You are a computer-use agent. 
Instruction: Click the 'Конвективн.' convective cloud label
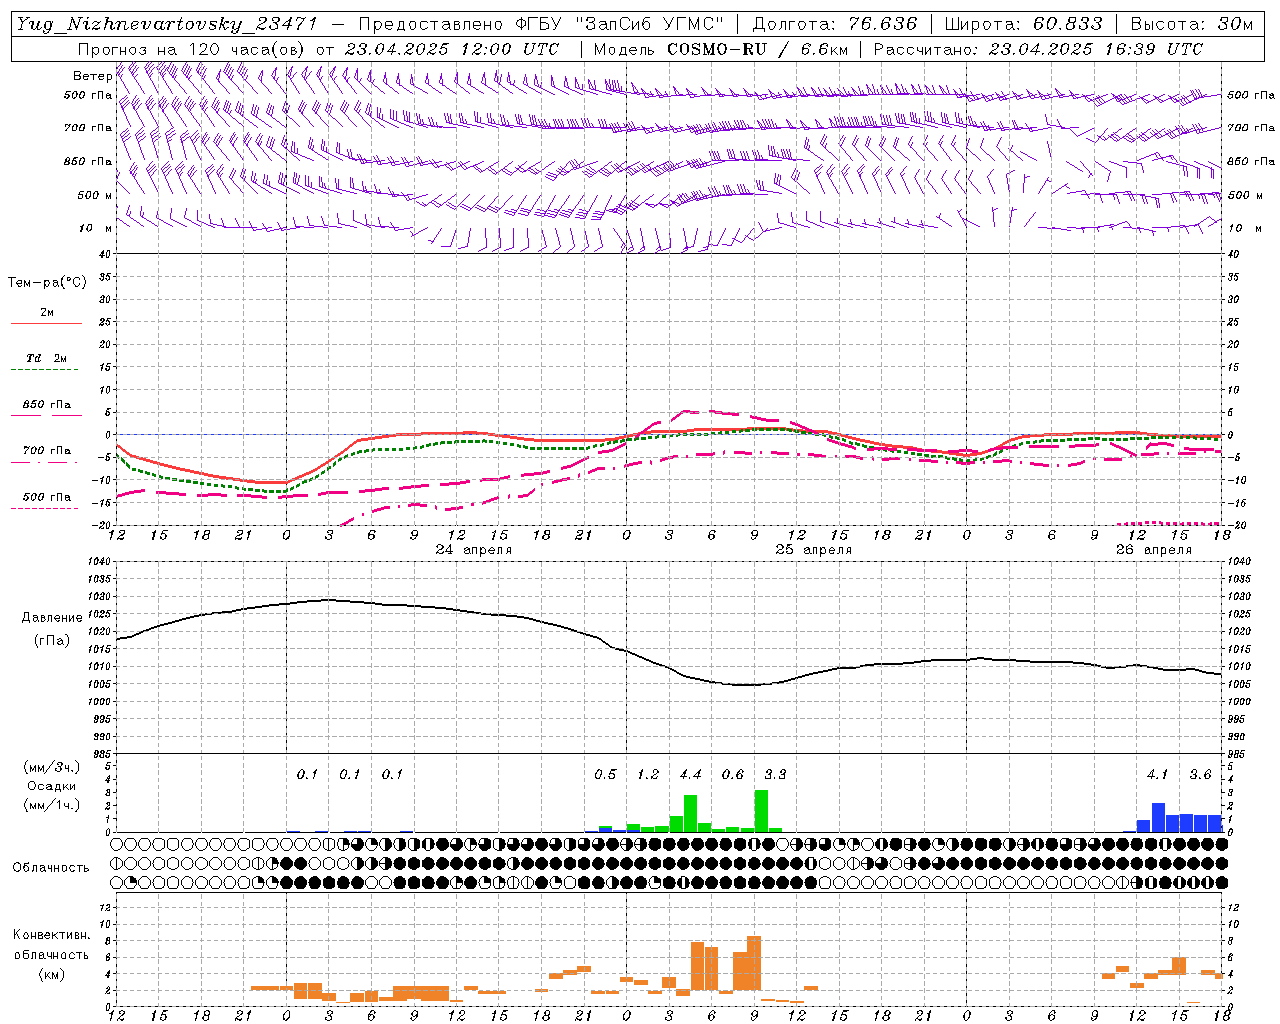[51, 935]
